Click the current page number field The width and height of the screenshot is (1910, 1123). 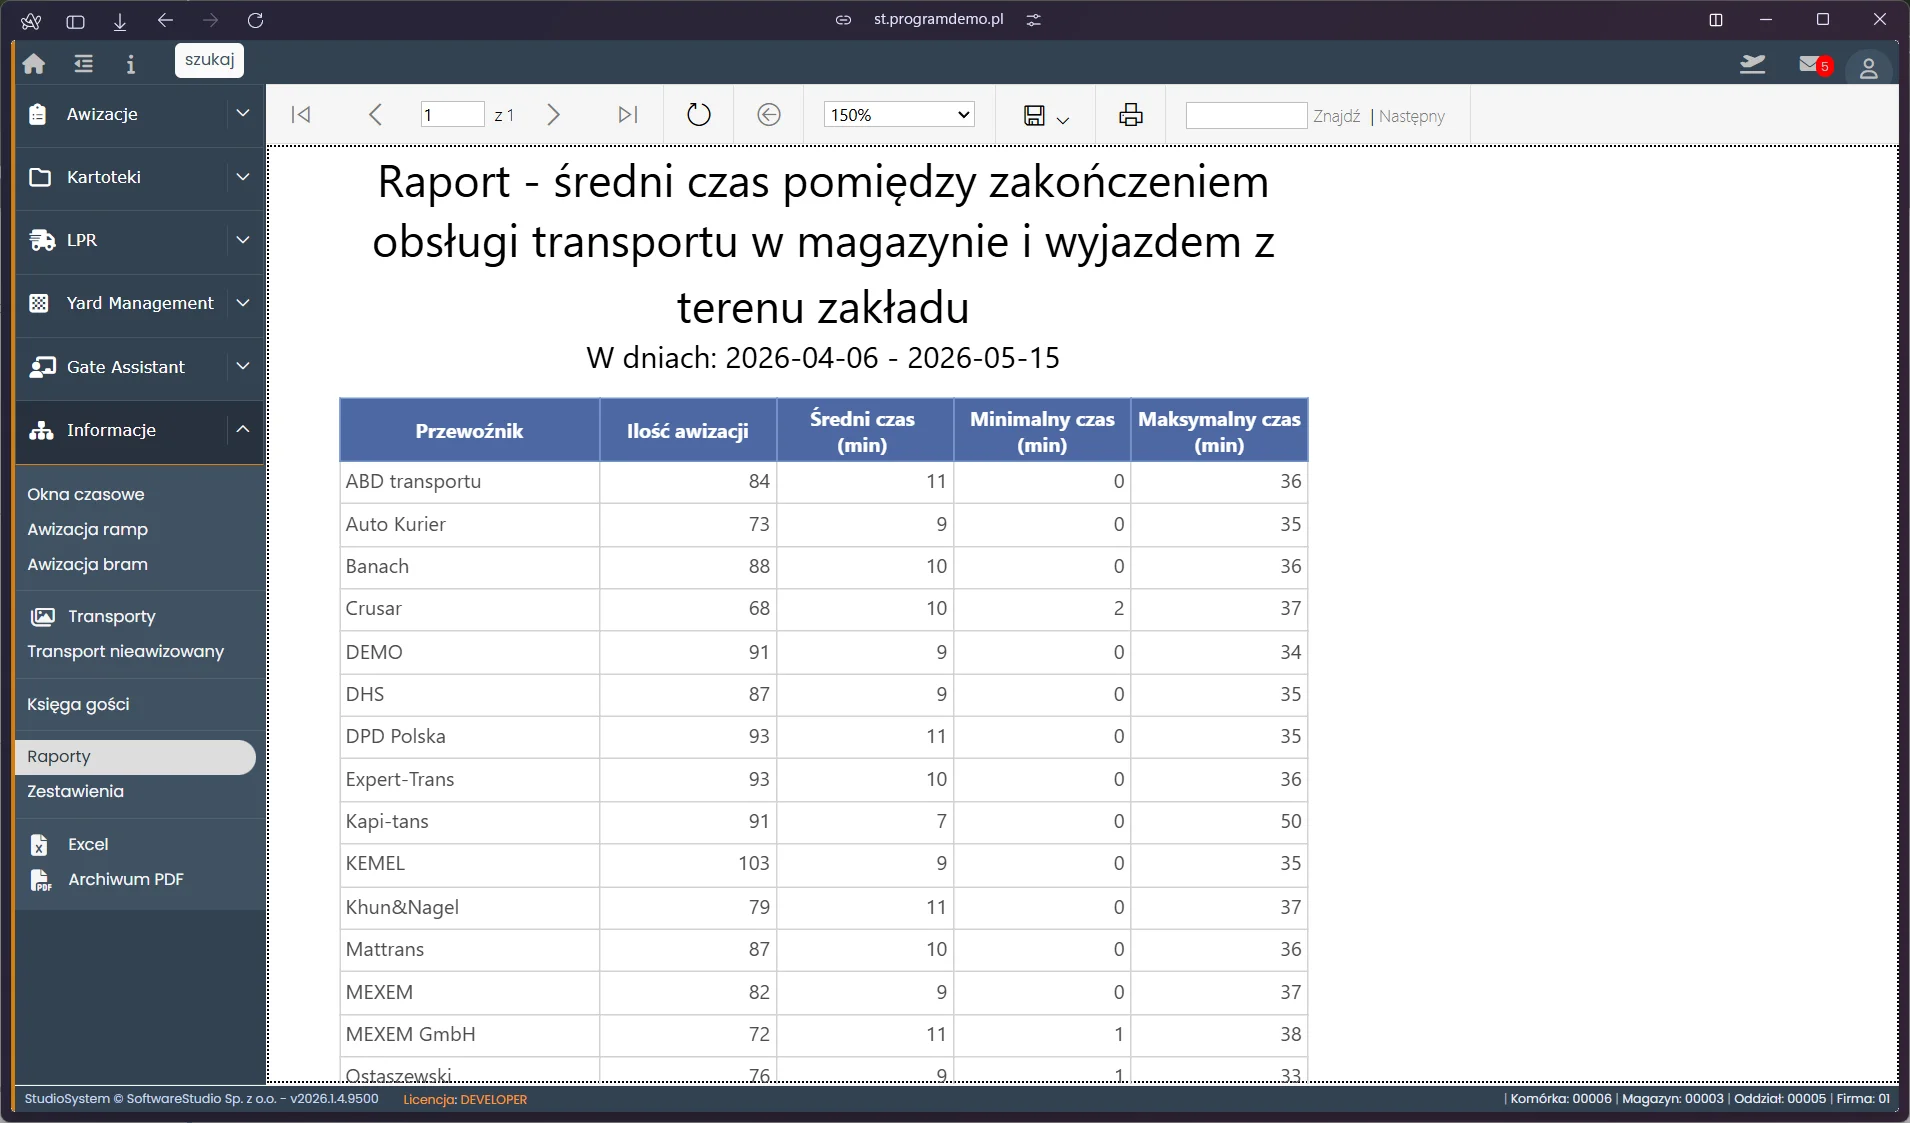(452, 115)
